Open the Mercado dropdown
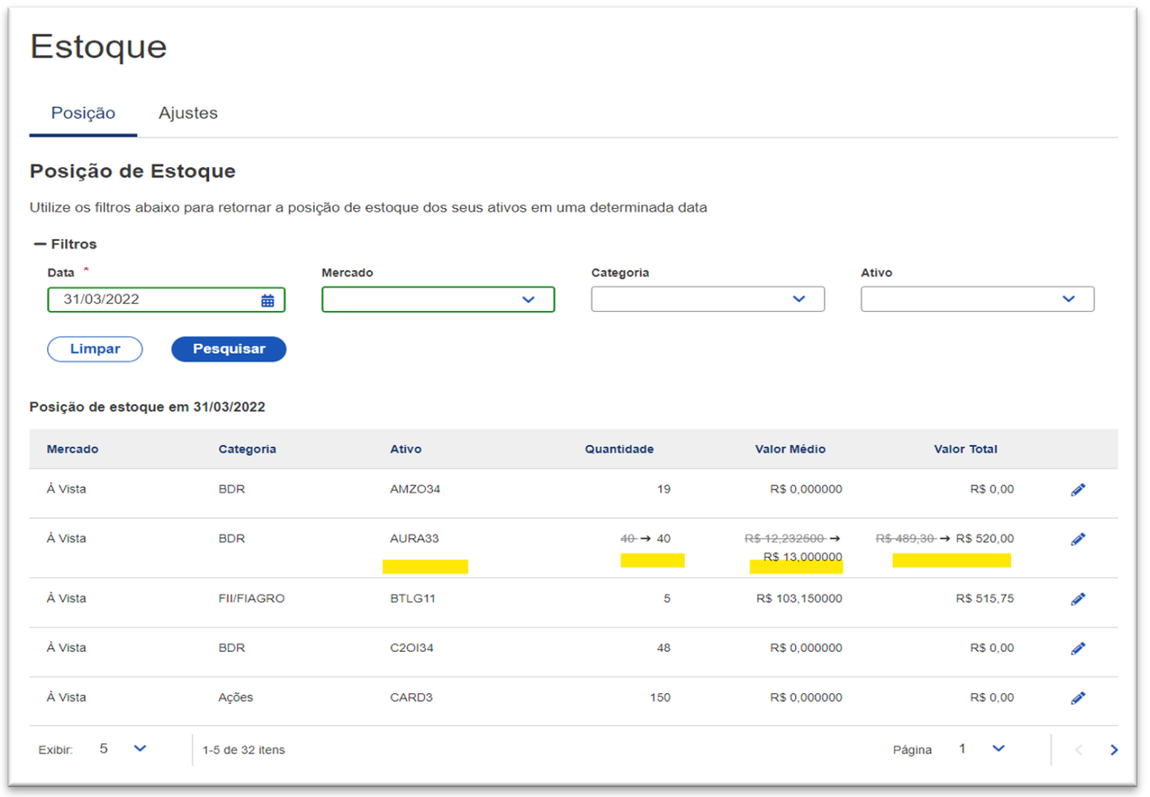The width and height of the screenshot is (1150, 797). point(438,299)
